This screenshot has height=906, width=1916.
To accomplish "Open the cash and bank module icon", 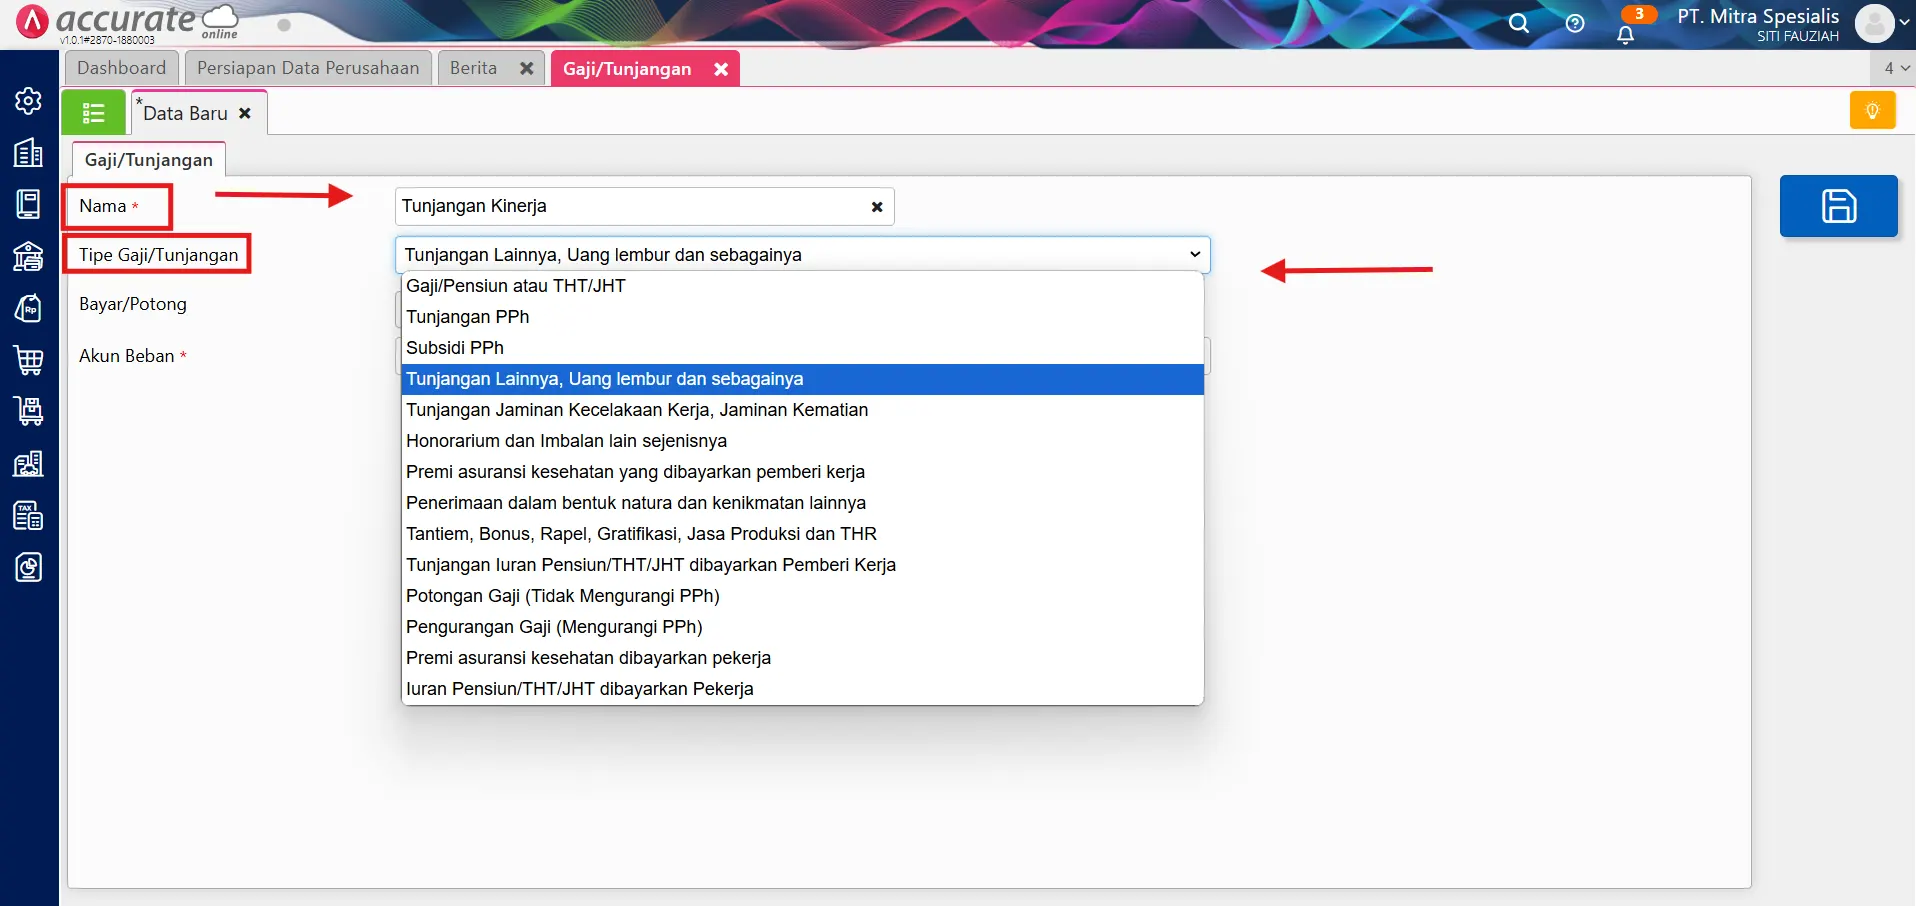I will tap(28, 256).
